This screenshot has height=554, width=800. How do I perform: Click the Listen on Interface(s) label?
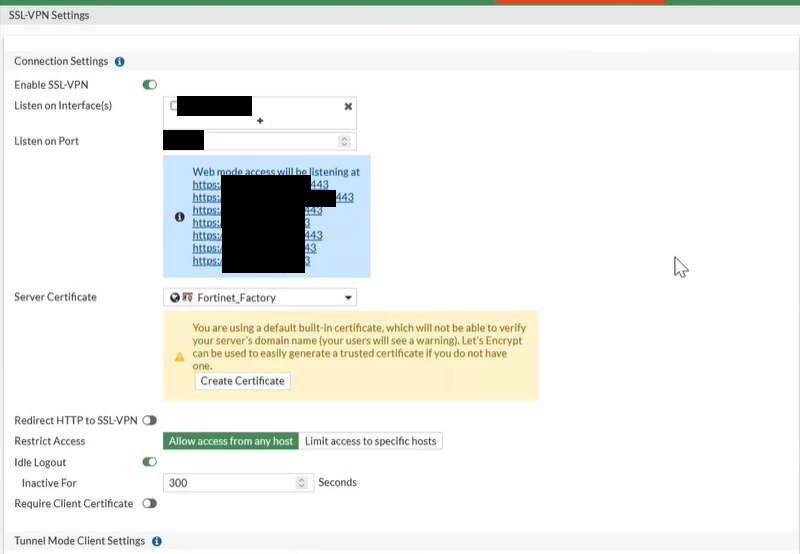pos(63,106)
